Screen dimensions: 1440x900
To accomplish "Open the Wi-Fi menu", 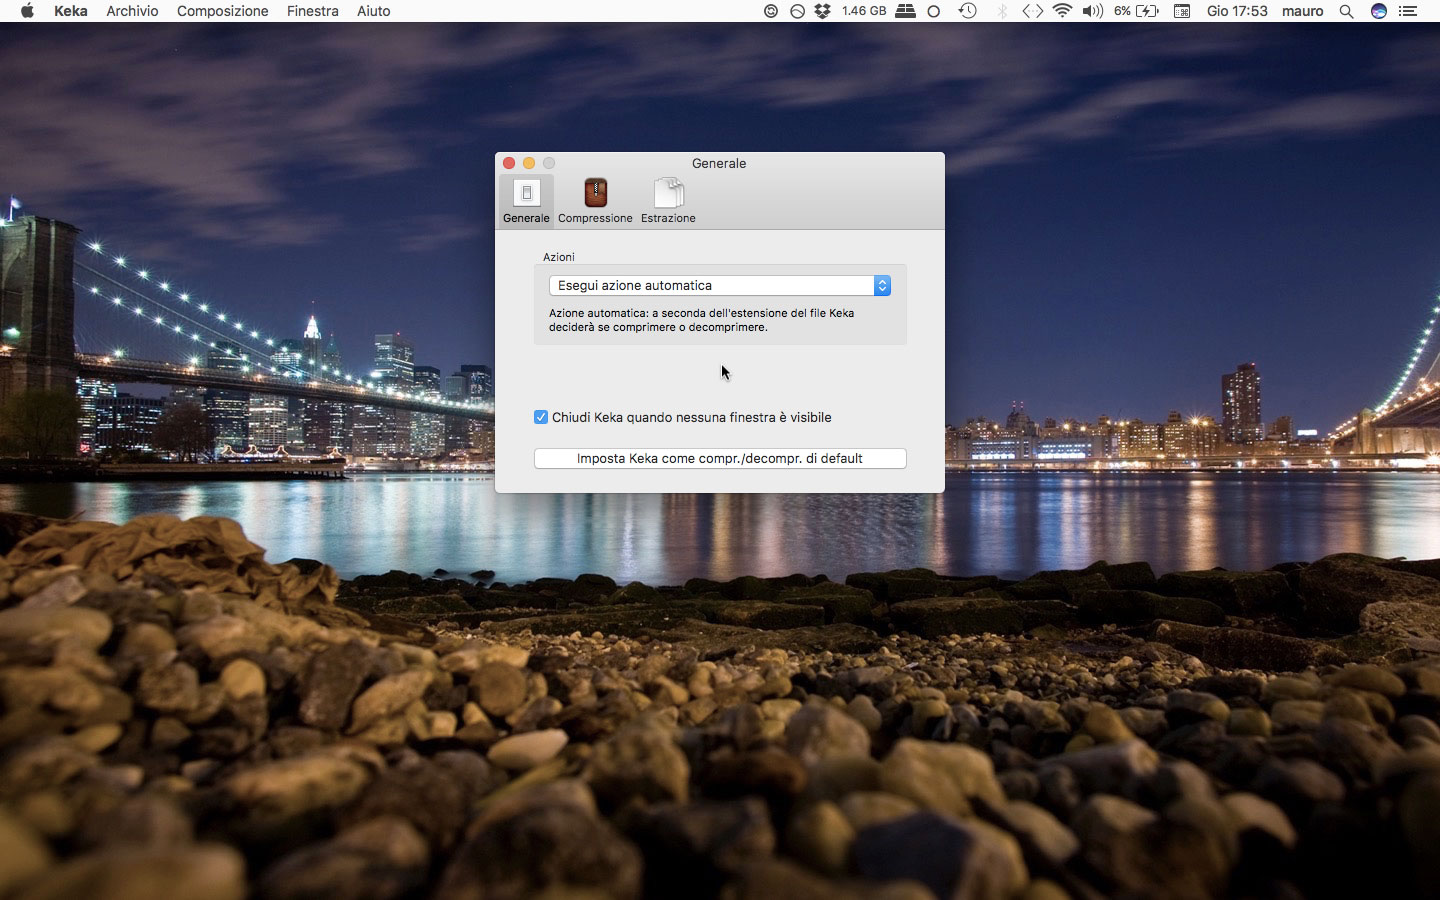I will [x=1062, y=11].
